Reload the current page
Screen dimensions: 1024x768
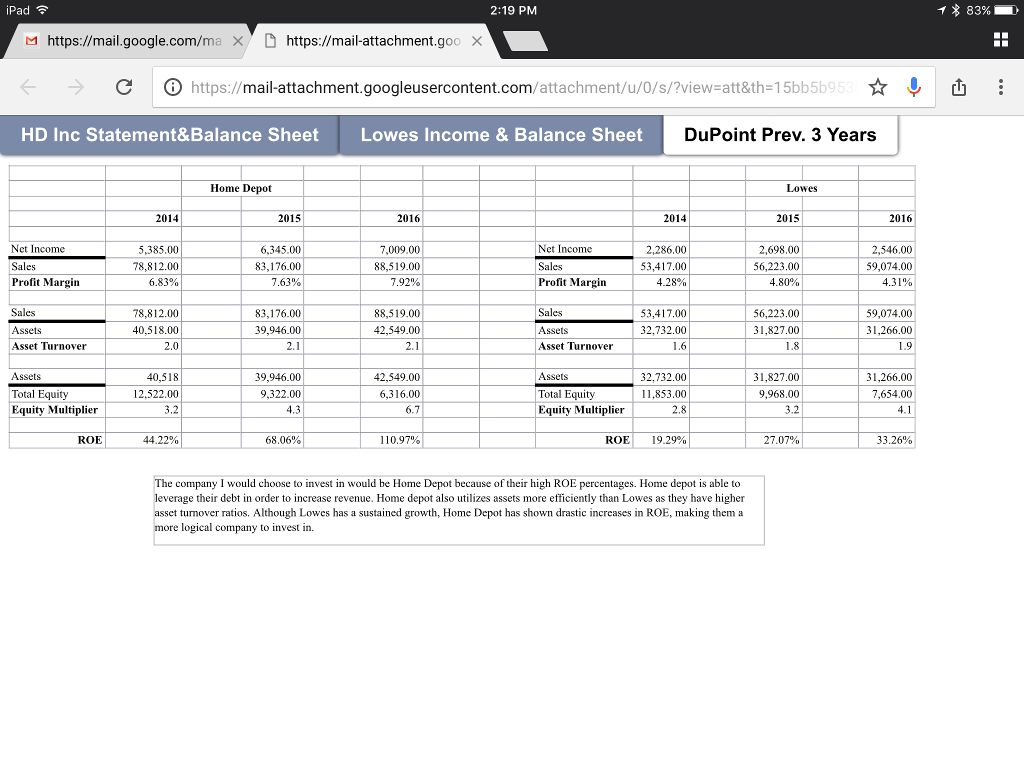coord(124,87)
